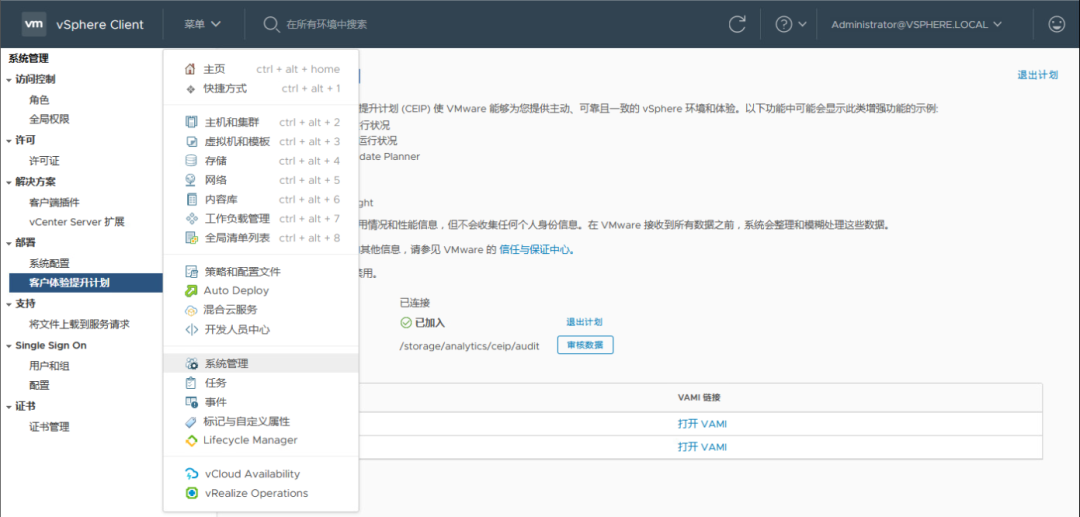Click the 存储 storage icon
This screenshot has height=517, width=1080.
191,161
